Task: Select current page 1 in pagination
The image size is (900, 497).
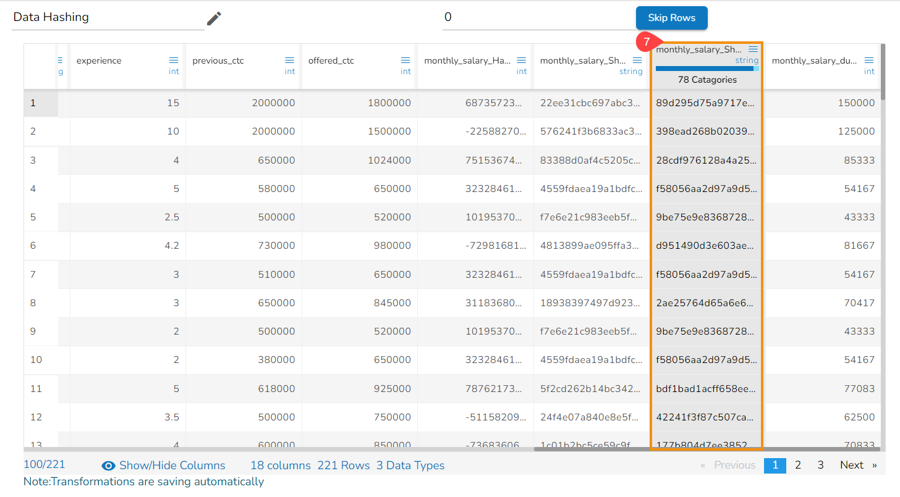Action: pos(774,465)
